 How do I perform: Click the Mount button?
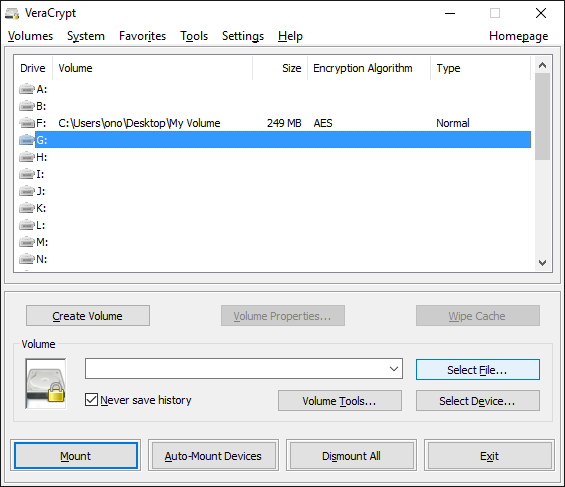[76, 456]
